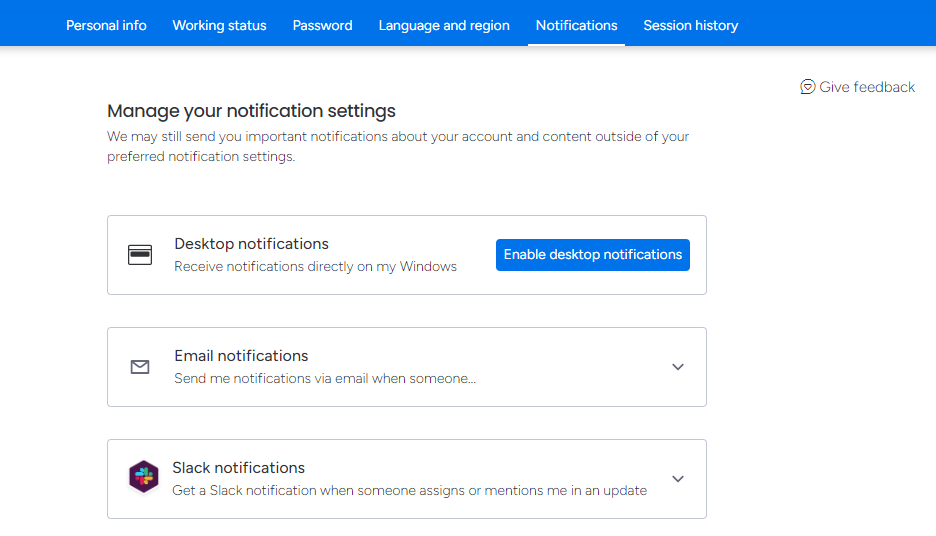Image resolution: width=936 pixels, height=536 pixels.
Task: View the Session history tab
Action: pos(690,25)
